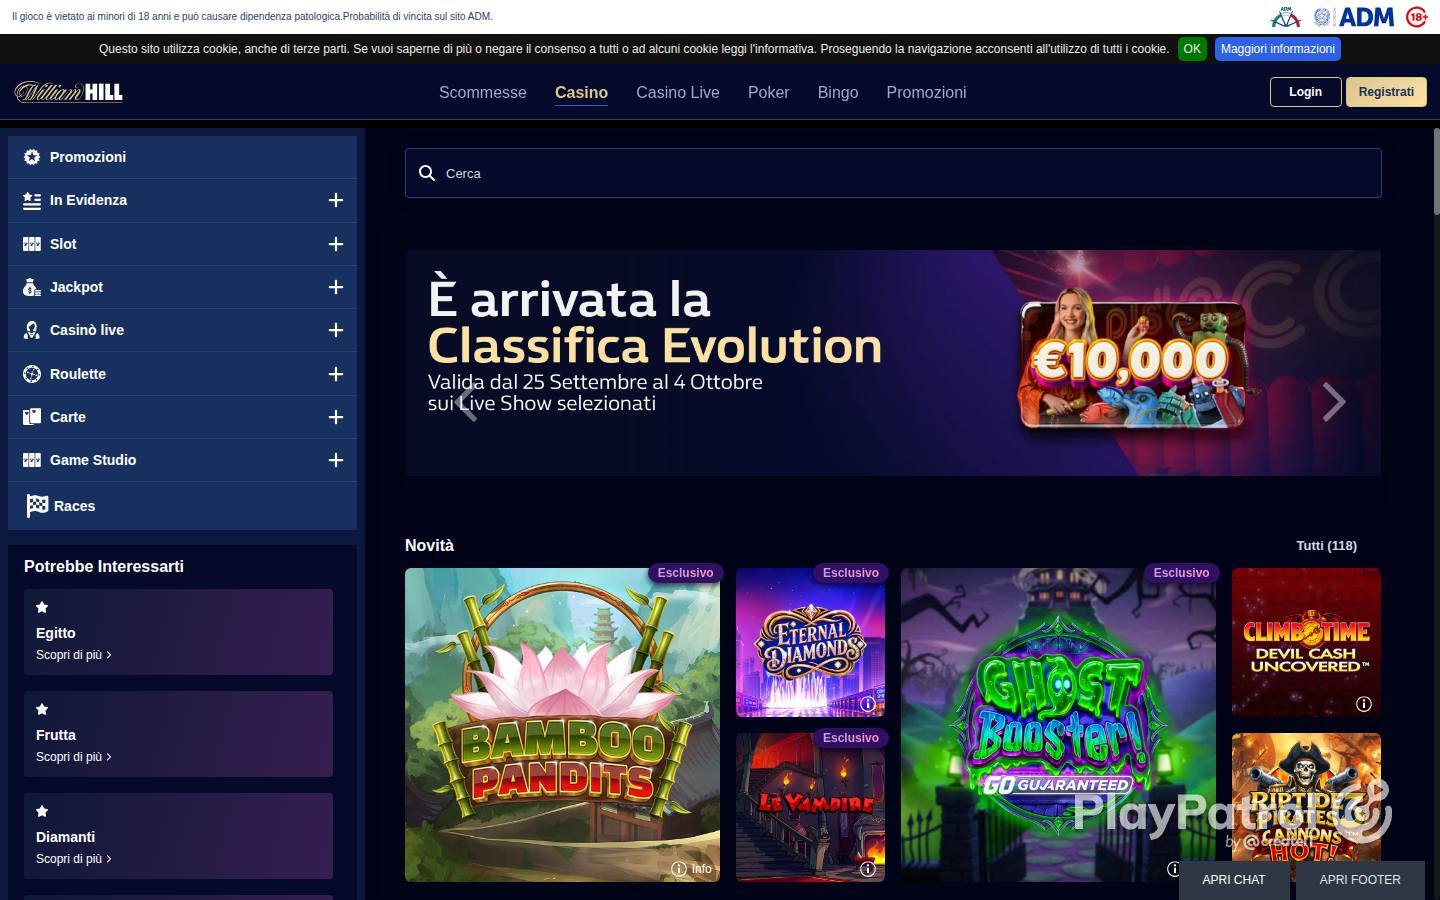Accept cookies with the OK button
This screenshot has height=900, width=1440.
click(x=1192, y=49)
